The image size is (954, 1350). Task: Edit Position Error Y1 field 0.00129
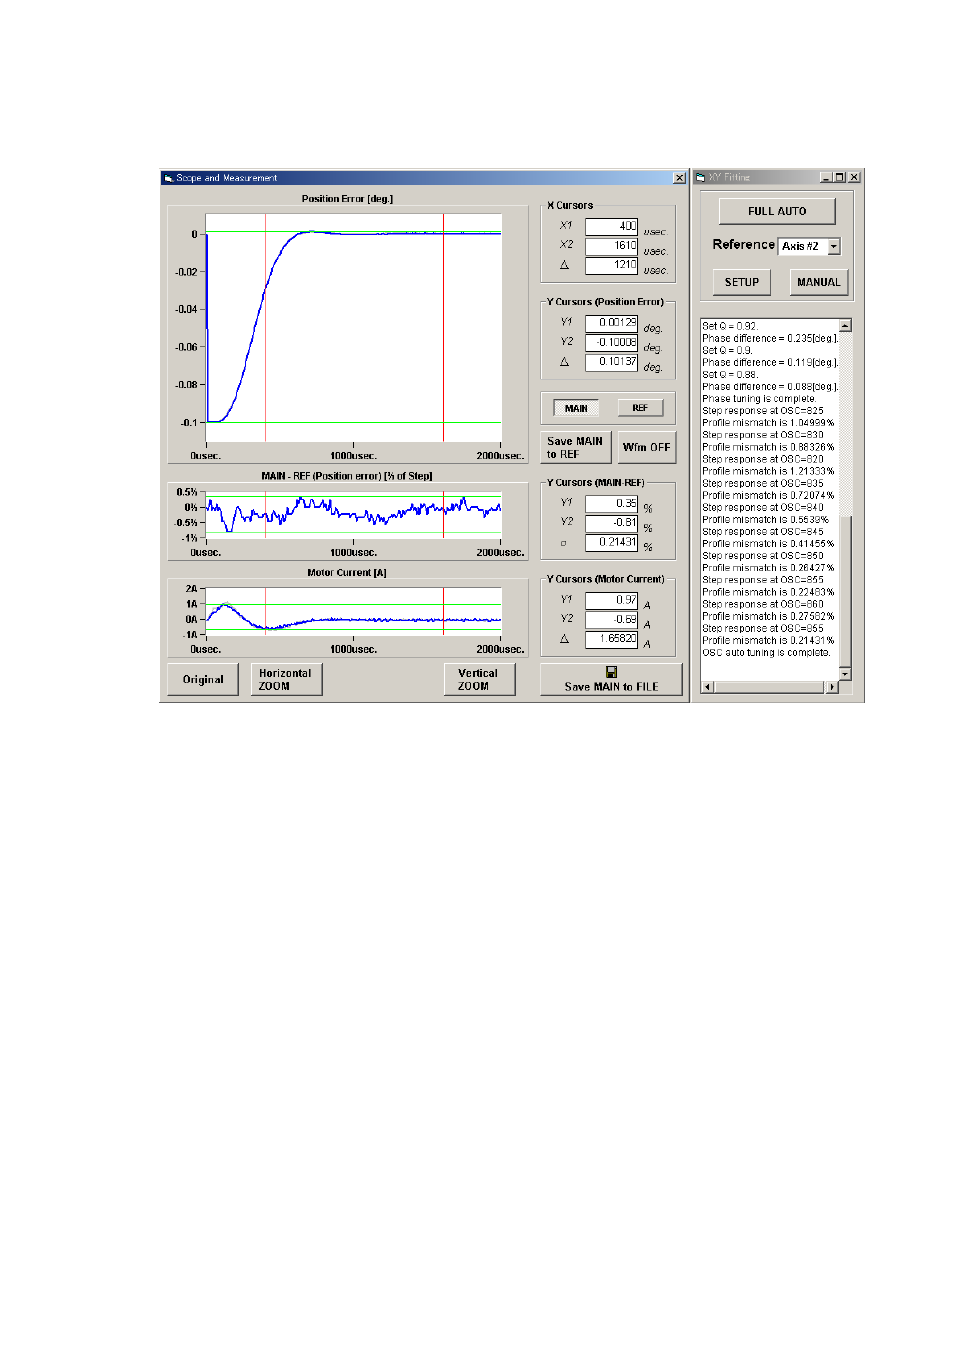[x=611, y=323]
